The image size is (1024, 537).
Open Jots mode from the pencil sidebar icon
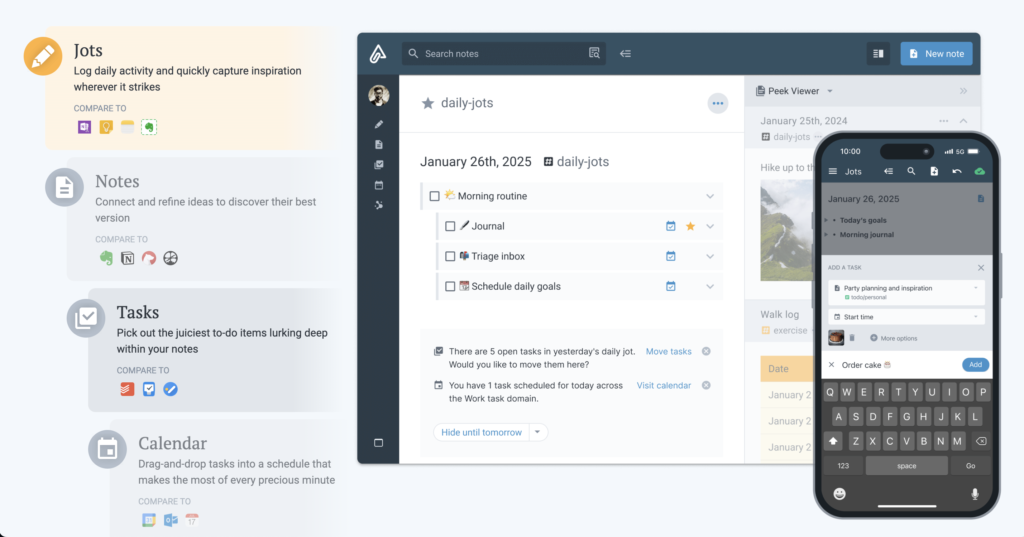coord(378,124)
